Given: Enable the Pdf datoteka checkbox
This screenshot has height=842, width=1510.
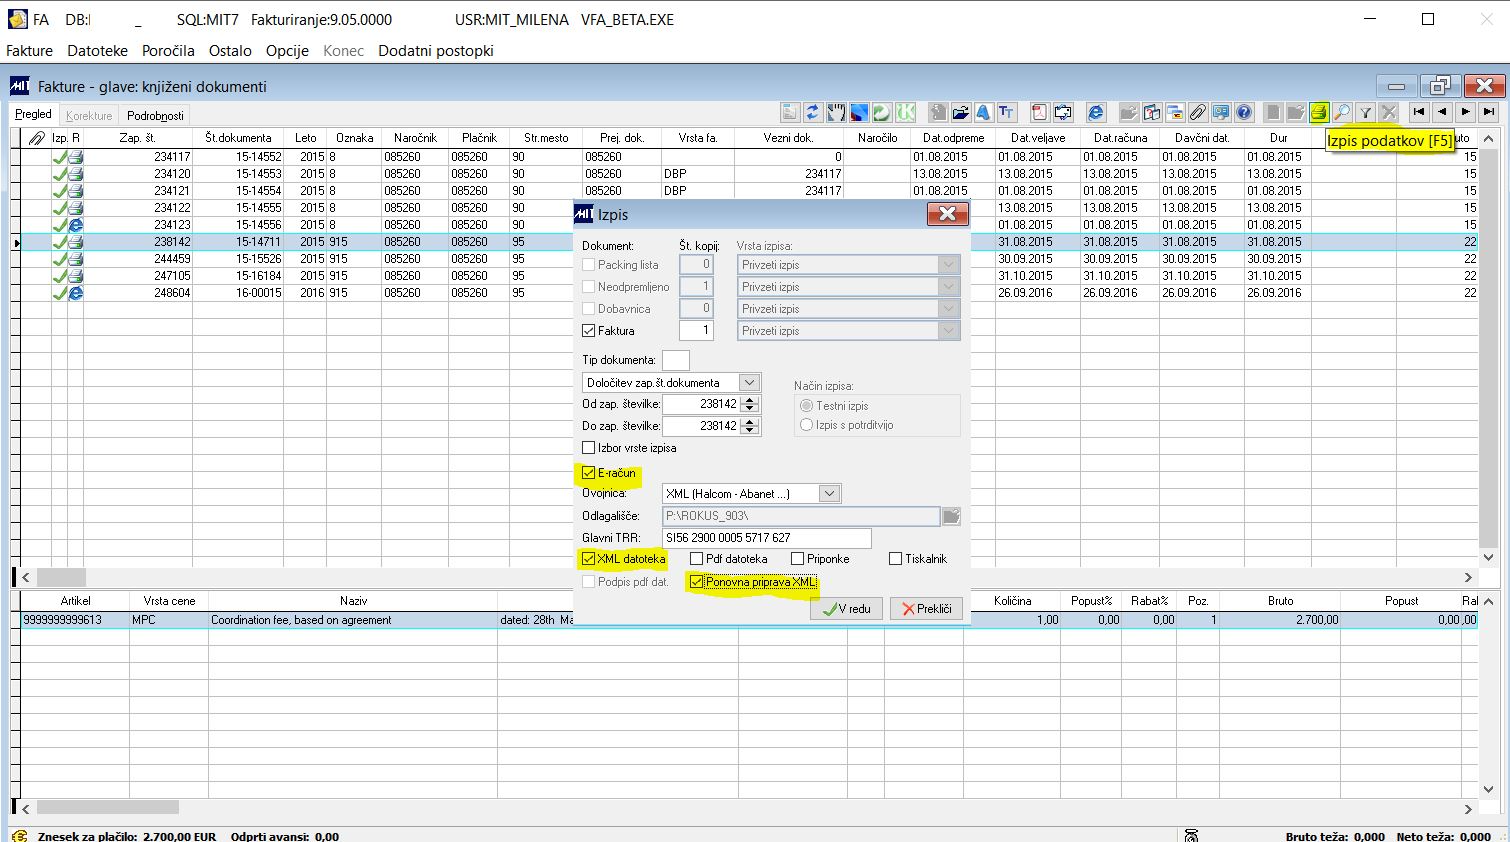Looking at the screenshot, I should 697,559.
